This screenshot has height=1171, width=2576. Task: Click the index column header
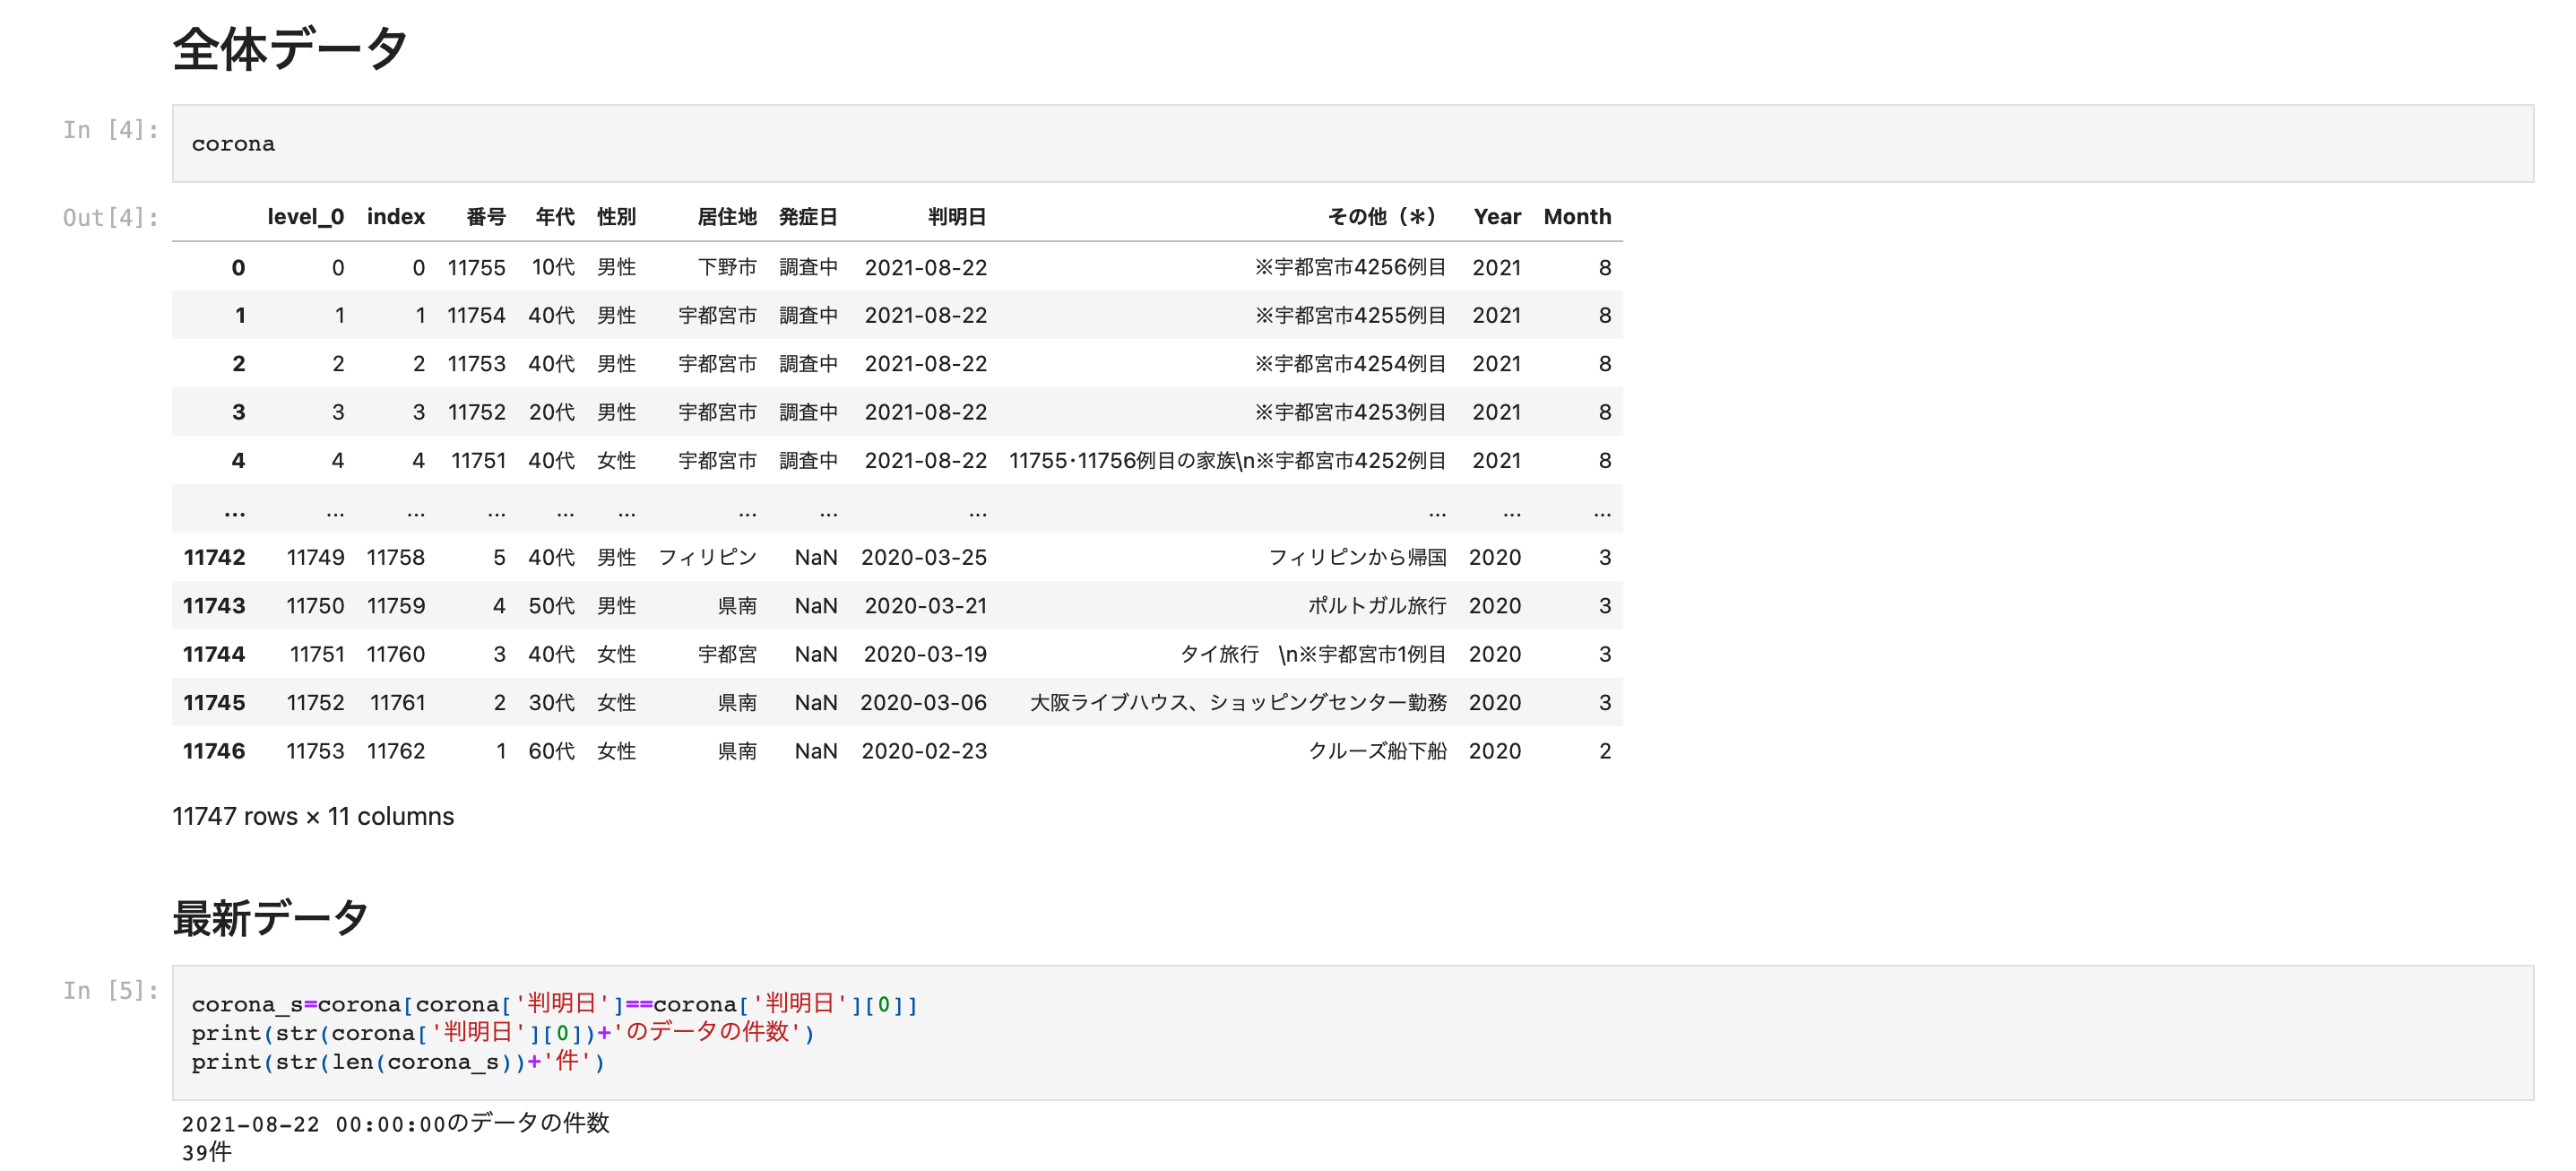[396, 217]
